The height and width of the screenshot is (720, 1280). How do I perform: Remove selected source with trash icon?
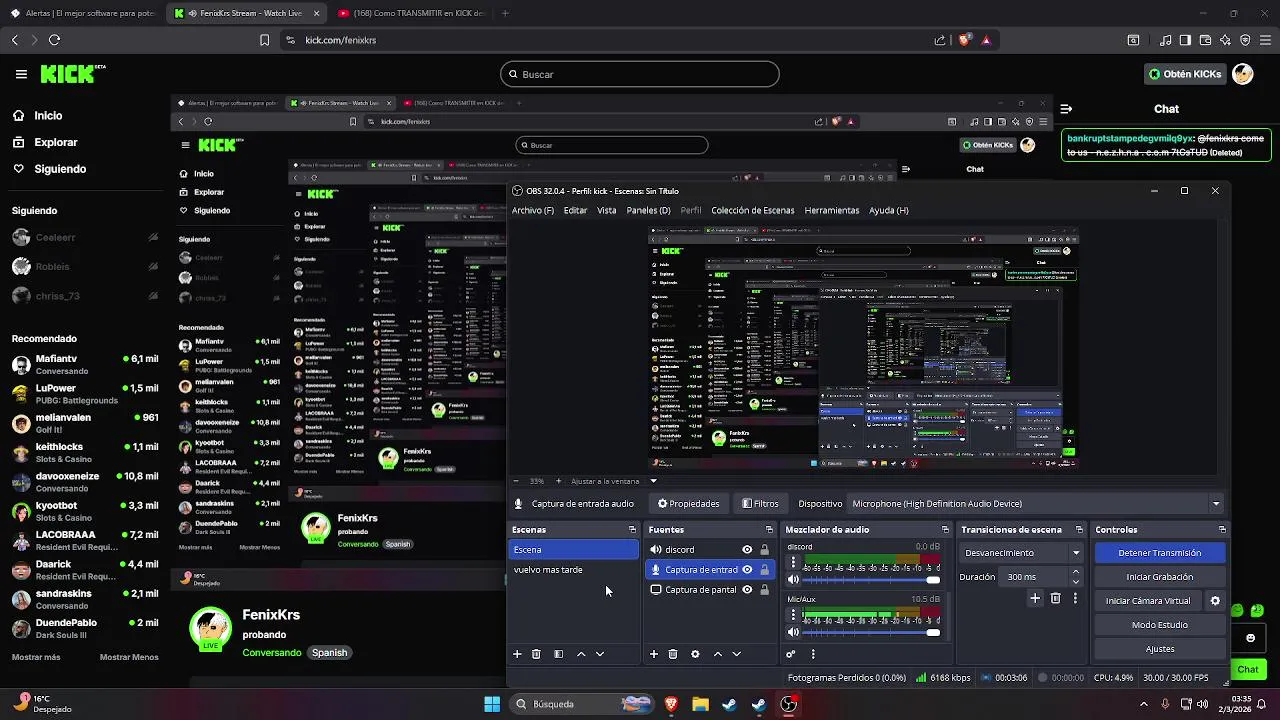click(x=673, y=654)
